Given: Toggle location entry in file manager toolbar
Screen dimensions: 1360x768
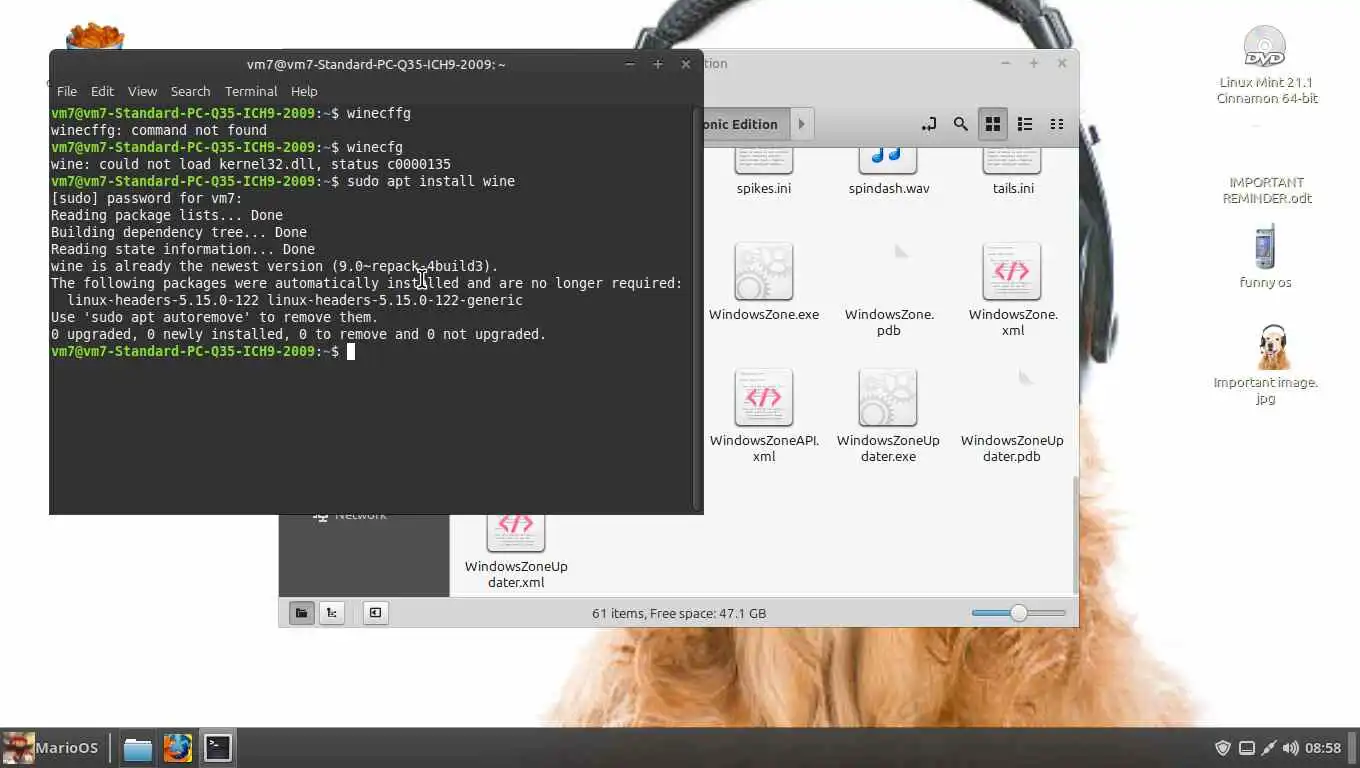Looking at the screenshot, I should pyautogui.click(x=929, y=124).
